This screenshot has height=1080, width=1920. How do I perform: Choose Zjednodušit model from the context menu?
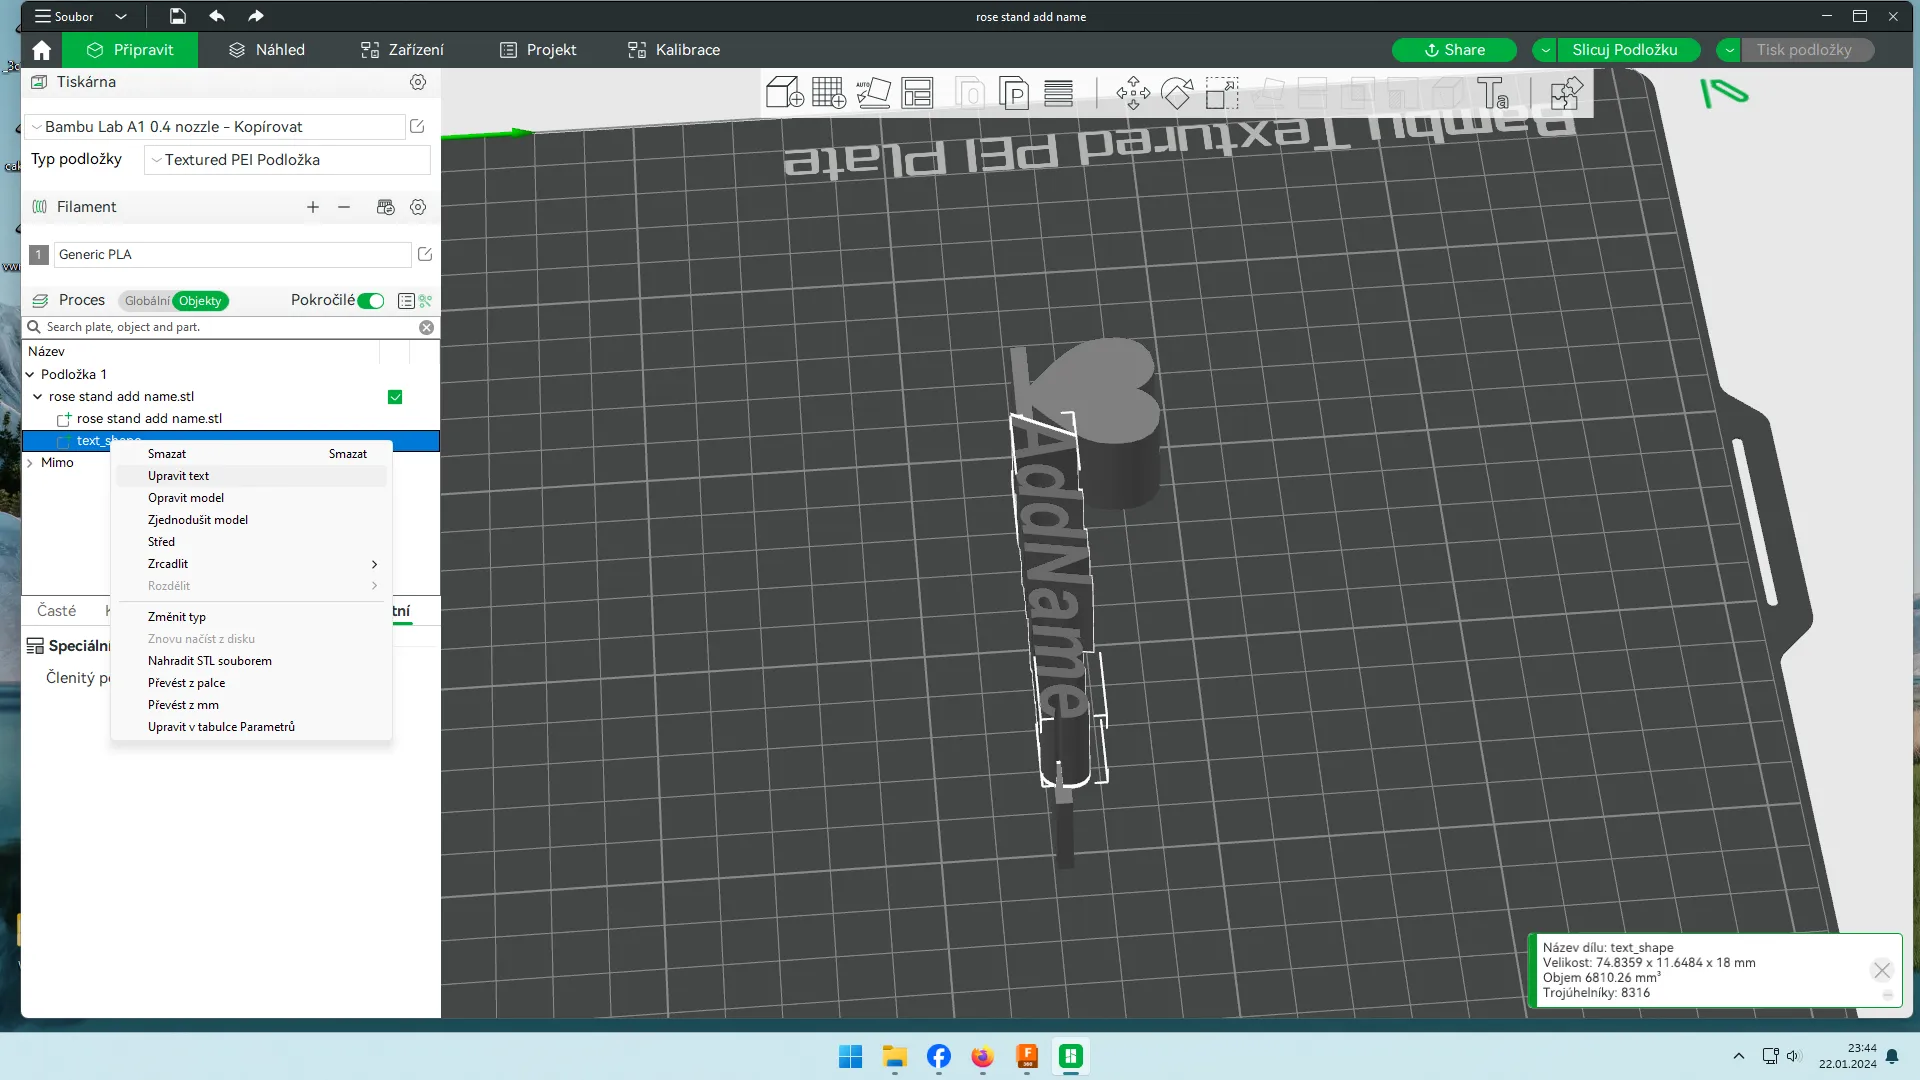pyautogui.click(x=250, y=520)
